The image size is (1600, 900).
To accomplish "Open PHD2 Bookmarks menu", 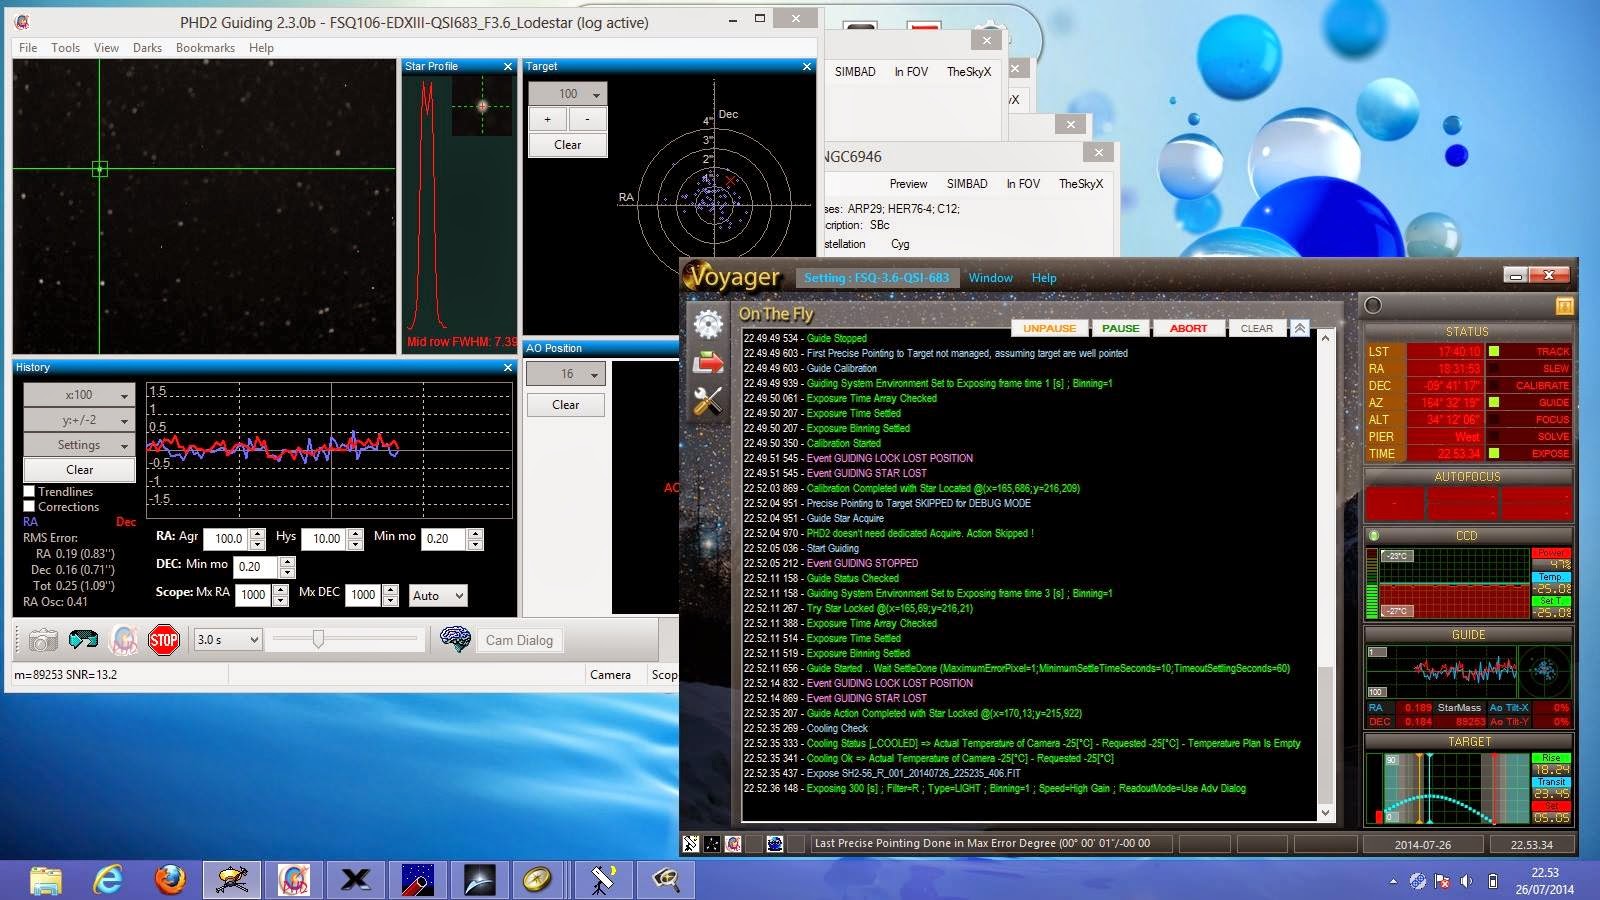I will [205, 48].
